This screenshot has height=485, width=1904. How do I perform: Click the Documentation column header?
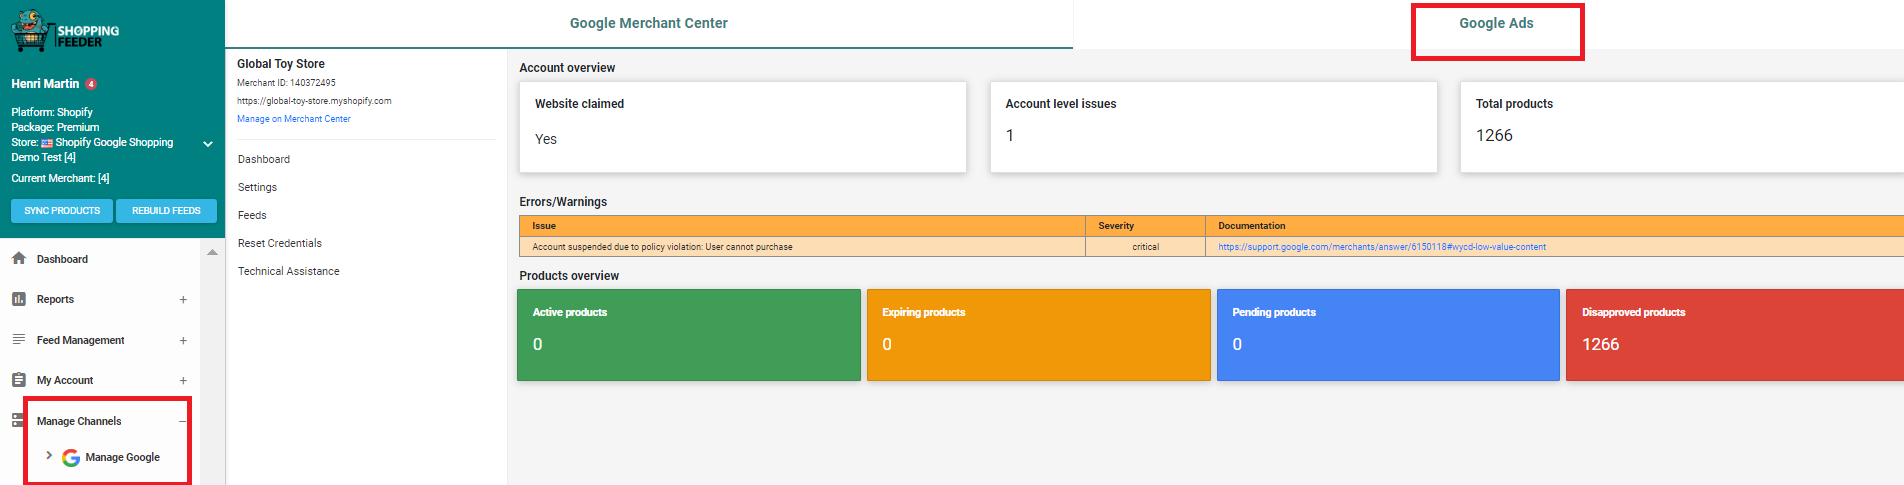click(x=1555, y=226)
